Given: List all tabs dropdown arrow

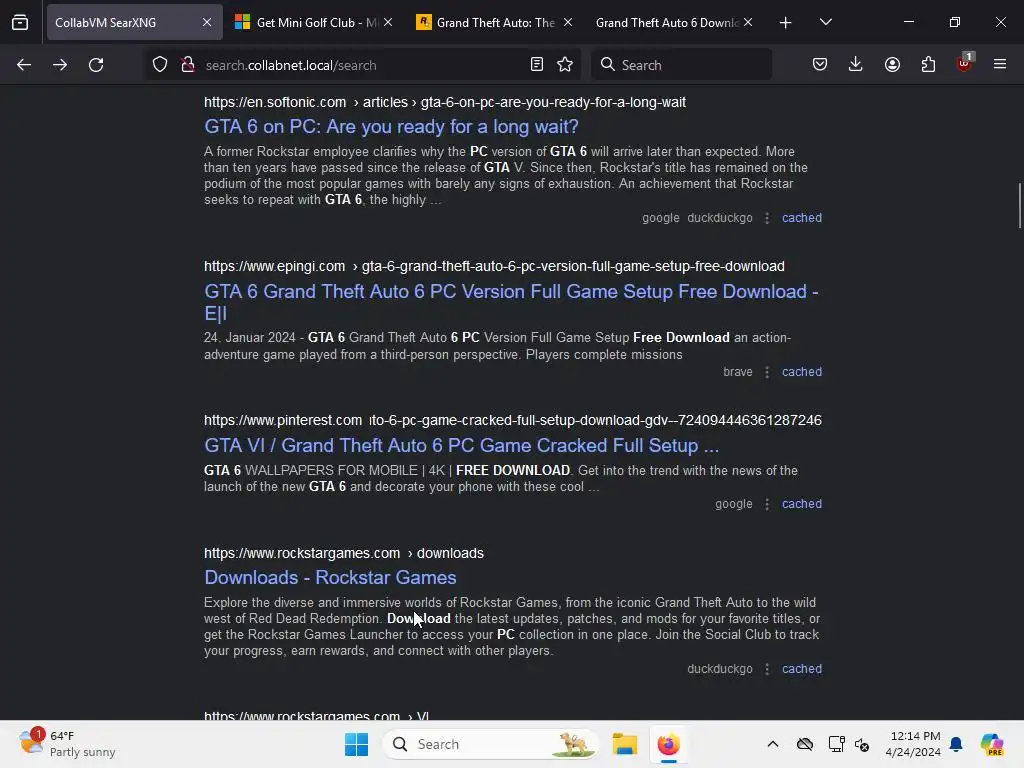Looking at the screenshot, I should (826, 23).
